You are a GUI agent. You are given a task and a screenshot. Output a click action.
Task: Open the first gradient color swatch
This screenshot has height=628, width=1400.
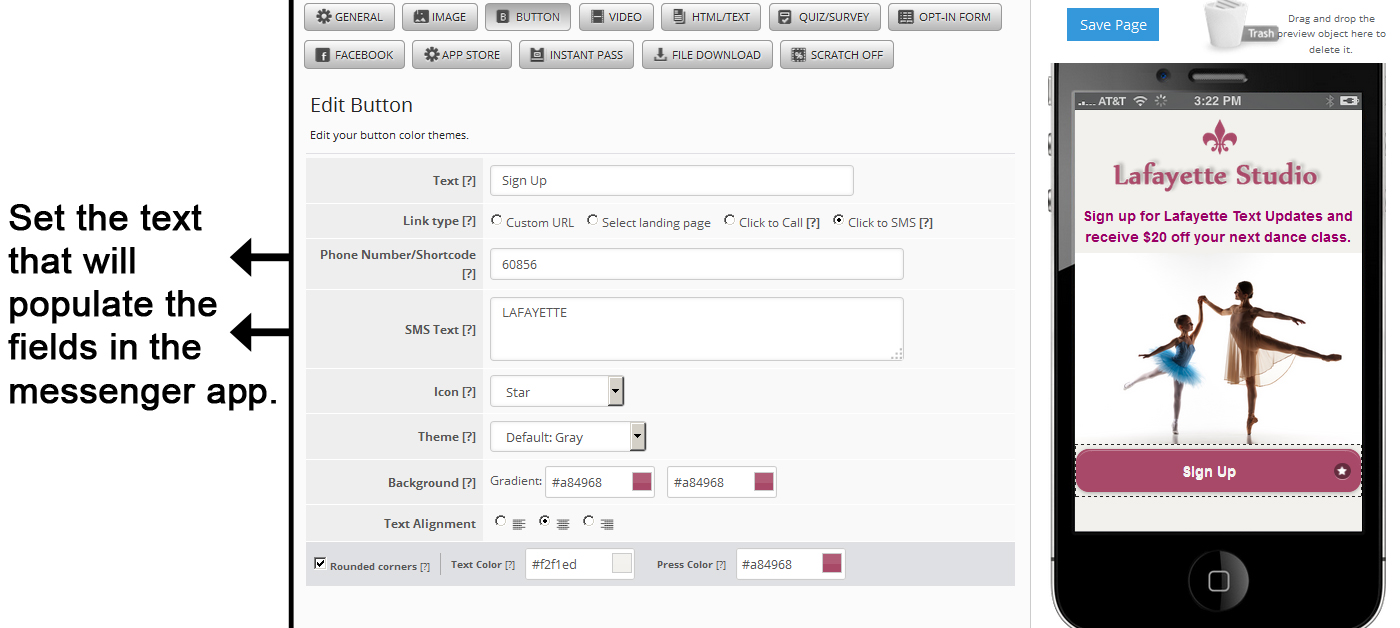(642, 482)
